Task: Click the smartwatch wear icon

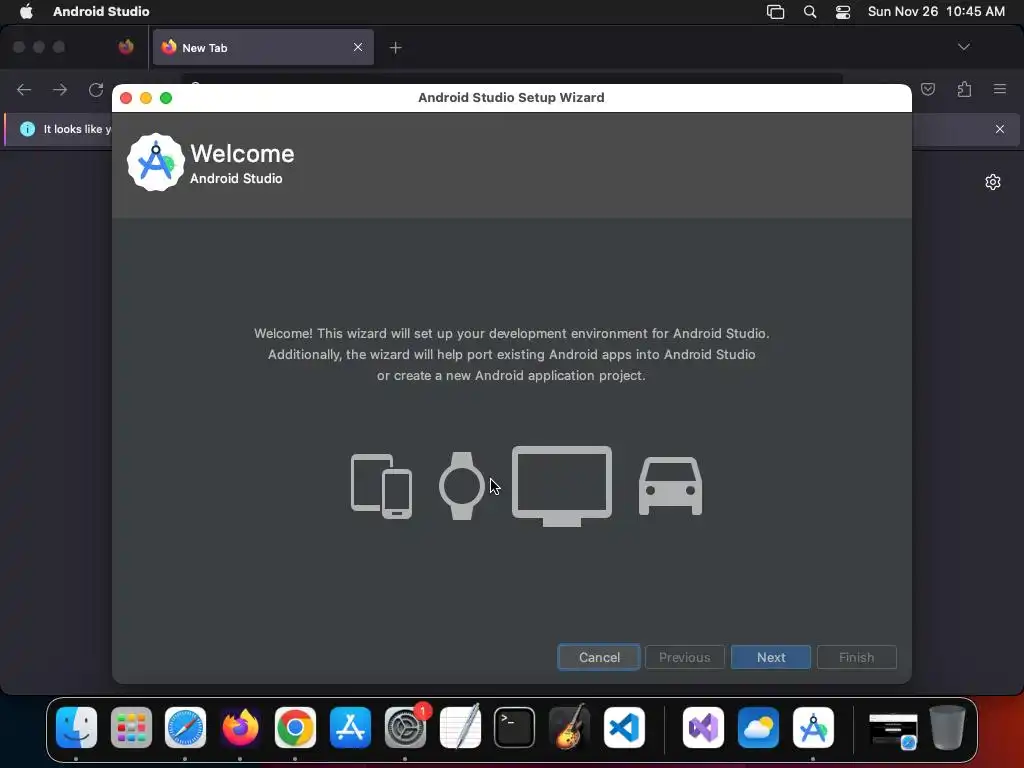Action: coord(462,486)
